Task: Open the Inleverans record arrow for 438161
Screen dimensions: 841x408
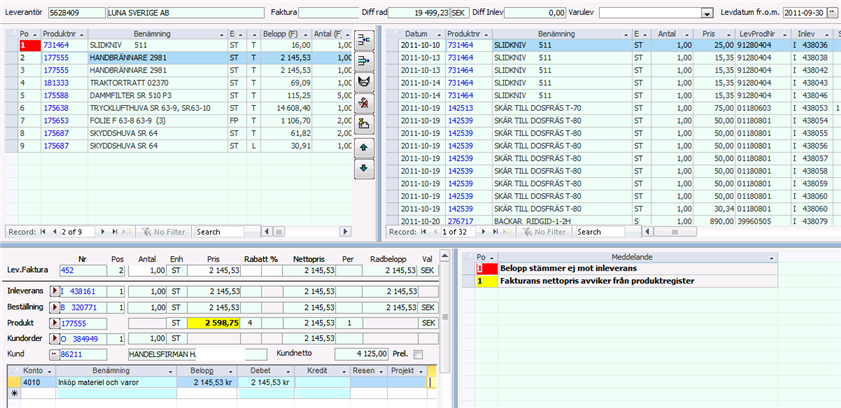Action: pyautogui.click(x=55, y=289)
